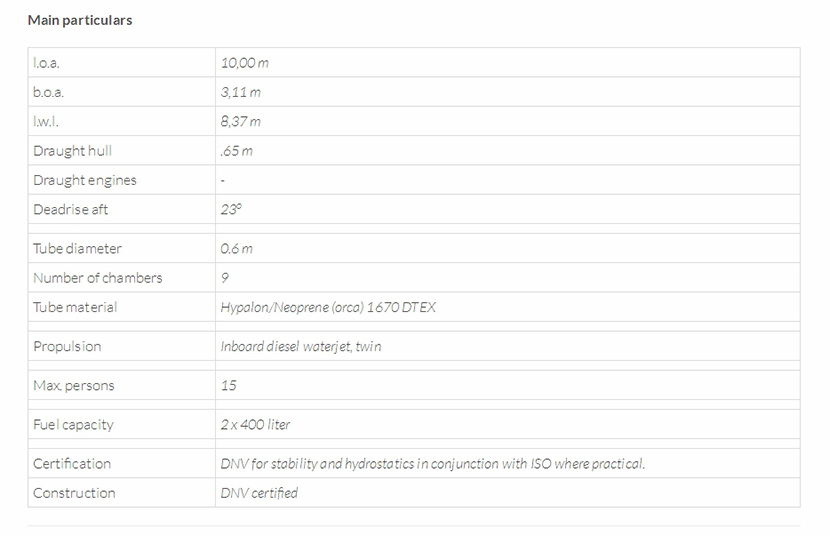Select the "Number of chambers" label

97,278
